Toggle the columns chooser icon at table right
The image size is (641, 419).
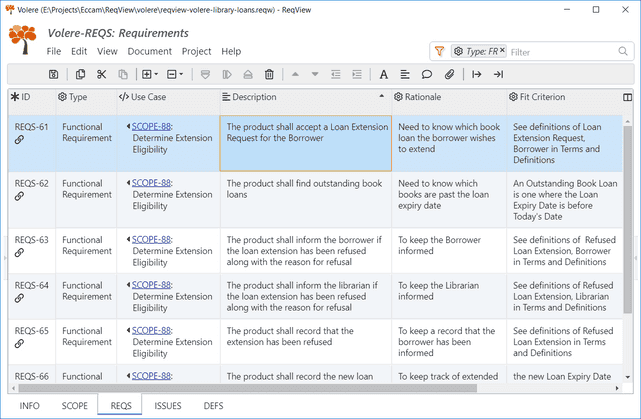tap(627, 97)
